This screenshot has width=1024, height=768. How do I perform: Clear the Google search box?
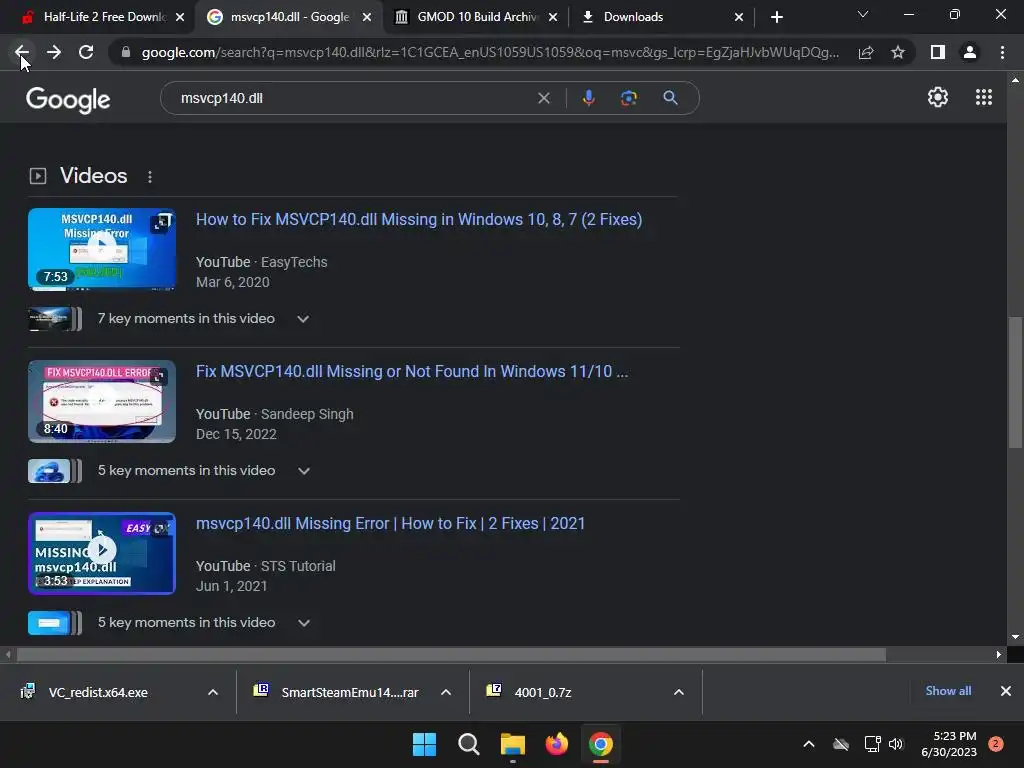(543, 98)
